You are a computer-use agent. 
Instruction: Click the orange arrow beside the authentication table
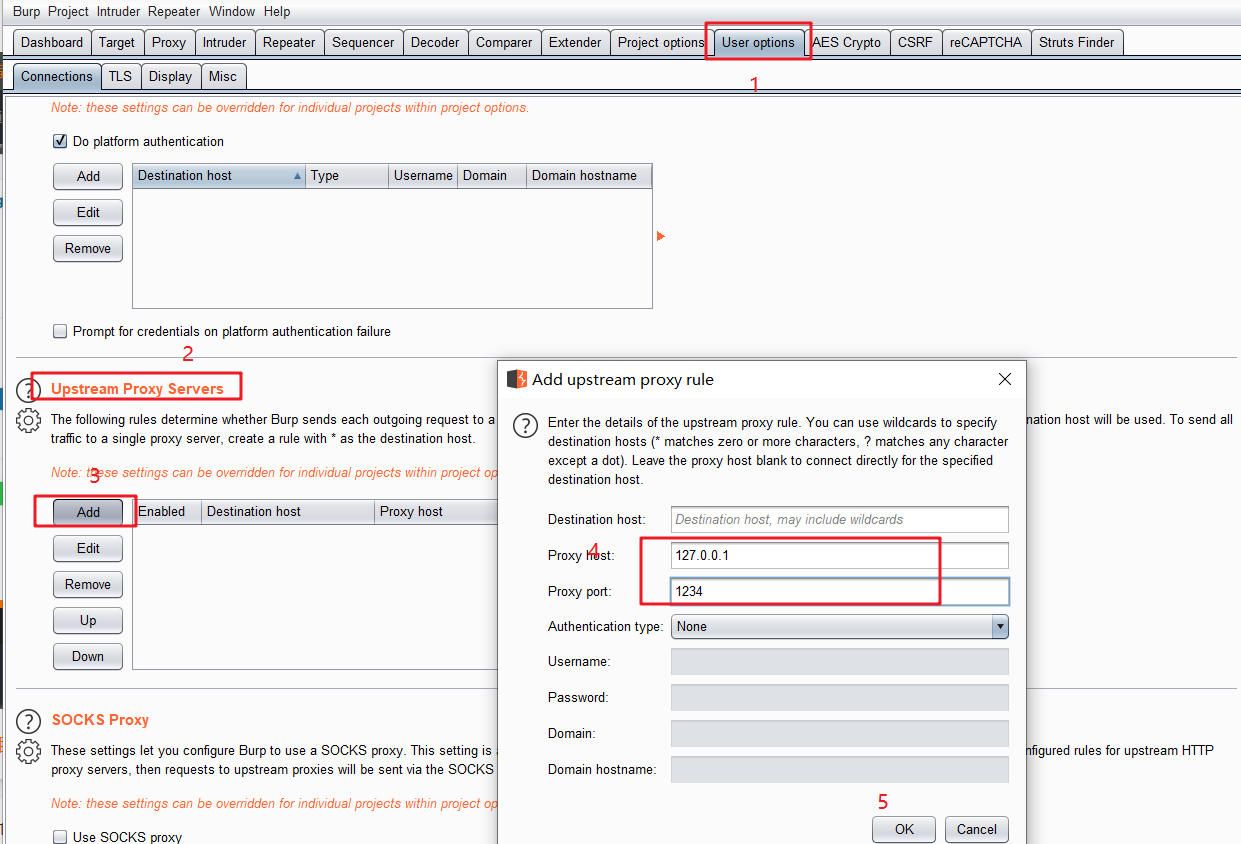click(x=661, y=236)
